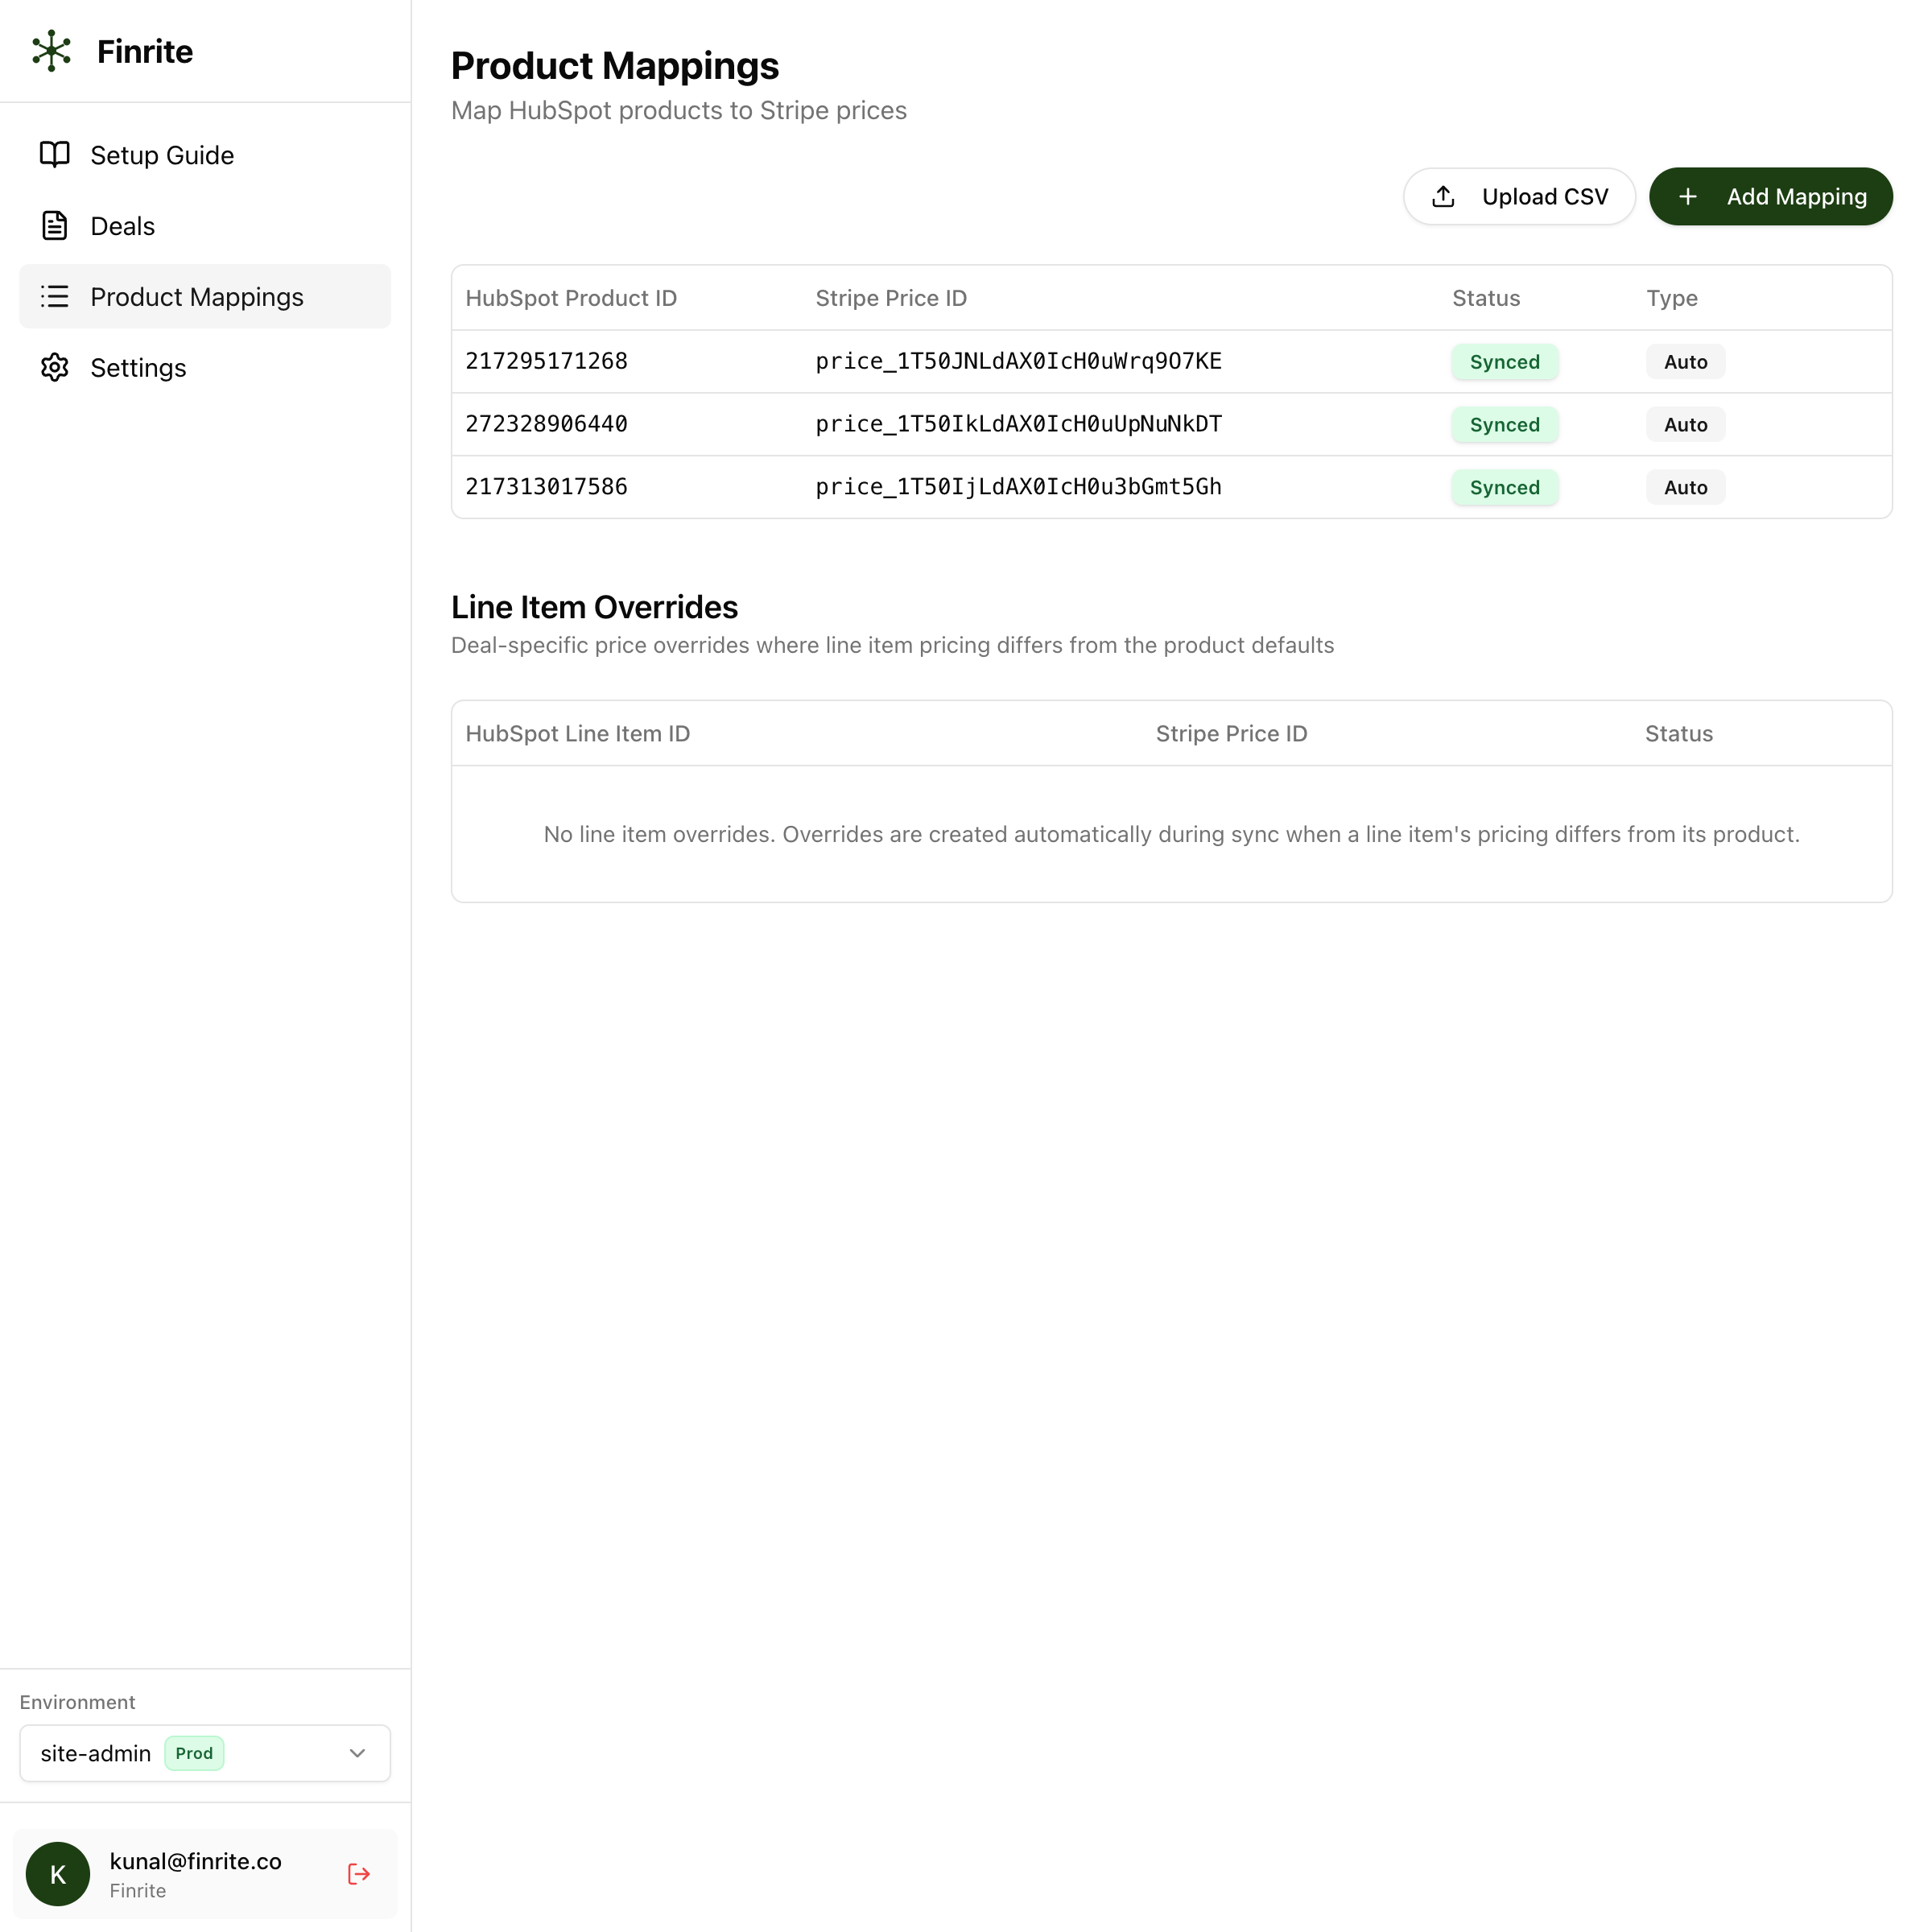
Task: Click the plus icon on Add Mapping
Action: point(1689,196)
